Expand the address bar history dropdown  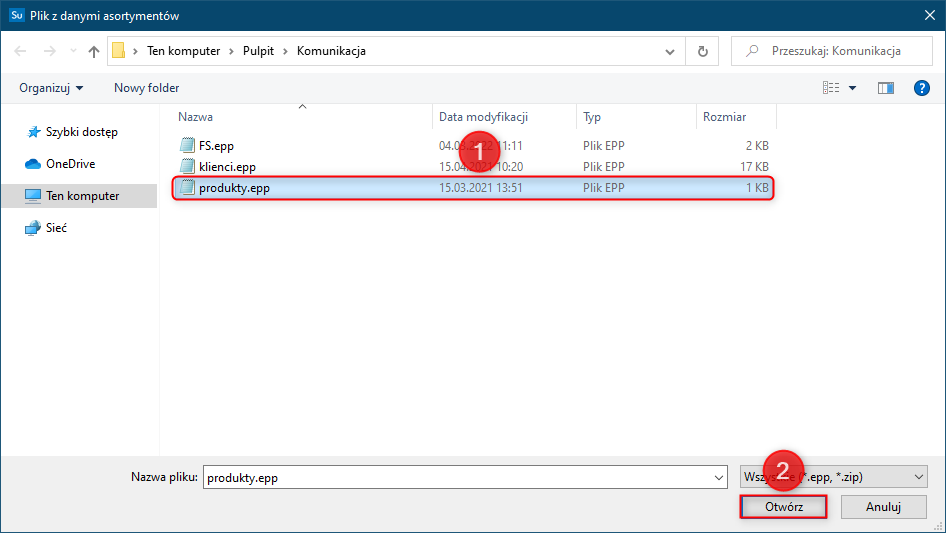[x=670, y=51]
